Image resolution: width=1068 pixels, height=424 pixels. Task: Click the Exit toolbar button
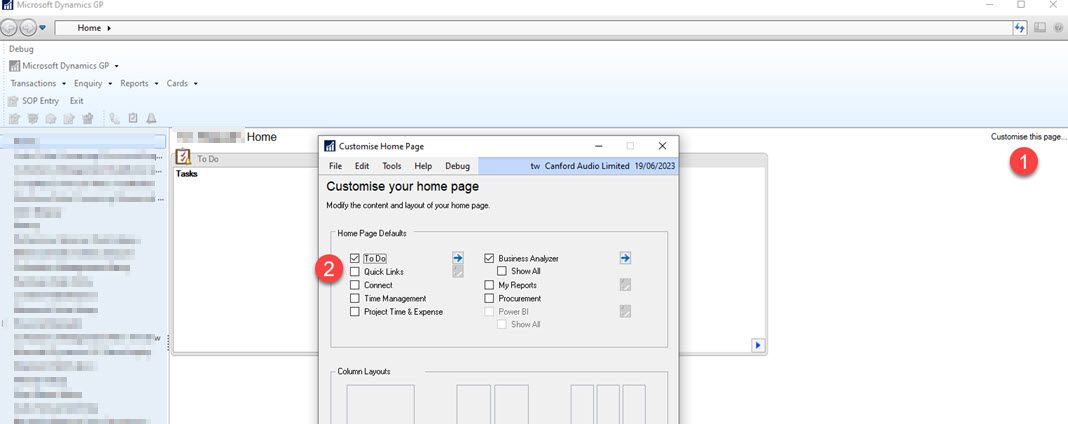pos(76,101)
